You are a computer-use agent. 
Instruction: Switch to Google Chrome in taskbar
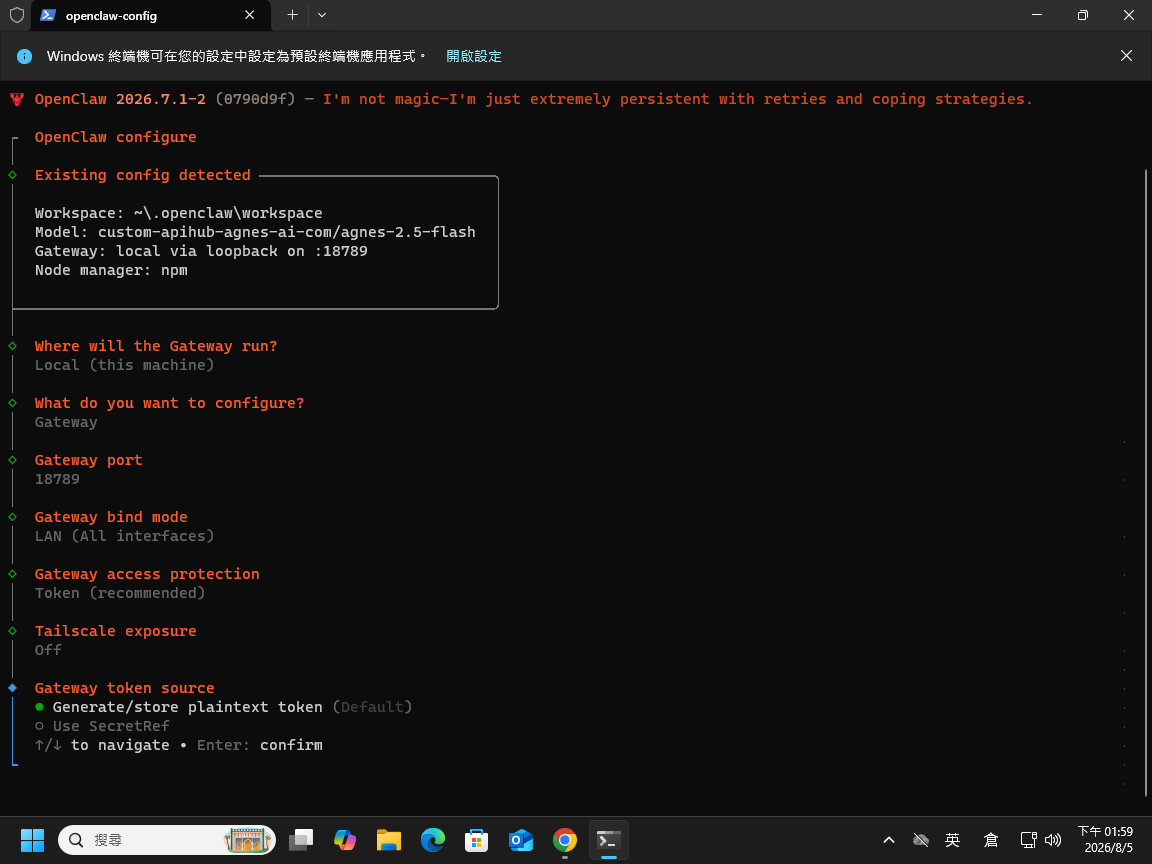565,840
